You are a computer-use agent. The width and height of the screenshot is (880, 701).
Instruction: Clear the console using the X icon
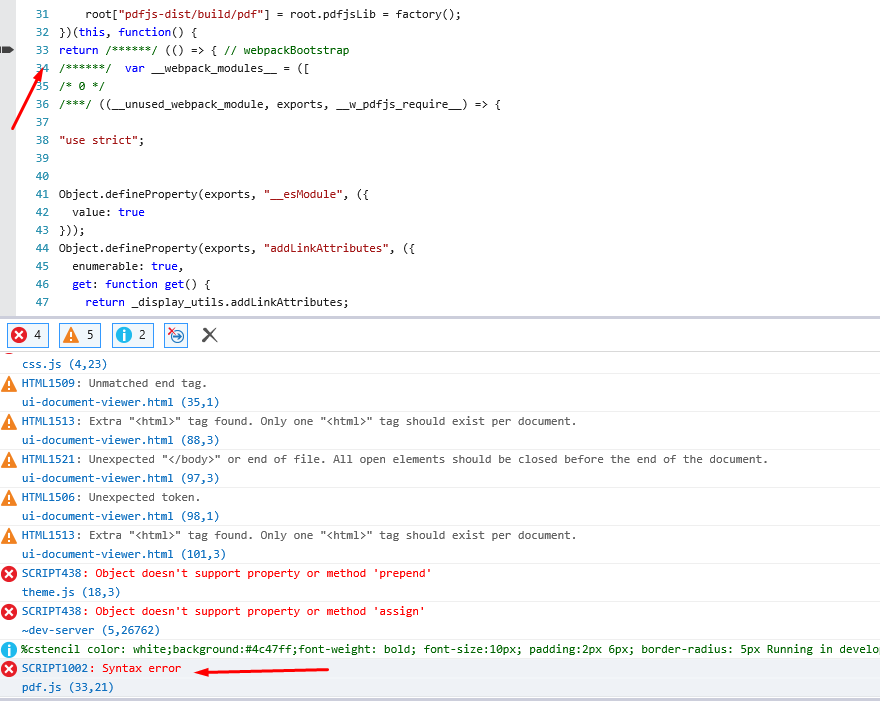pyautogui.click(x=209, y=335)
